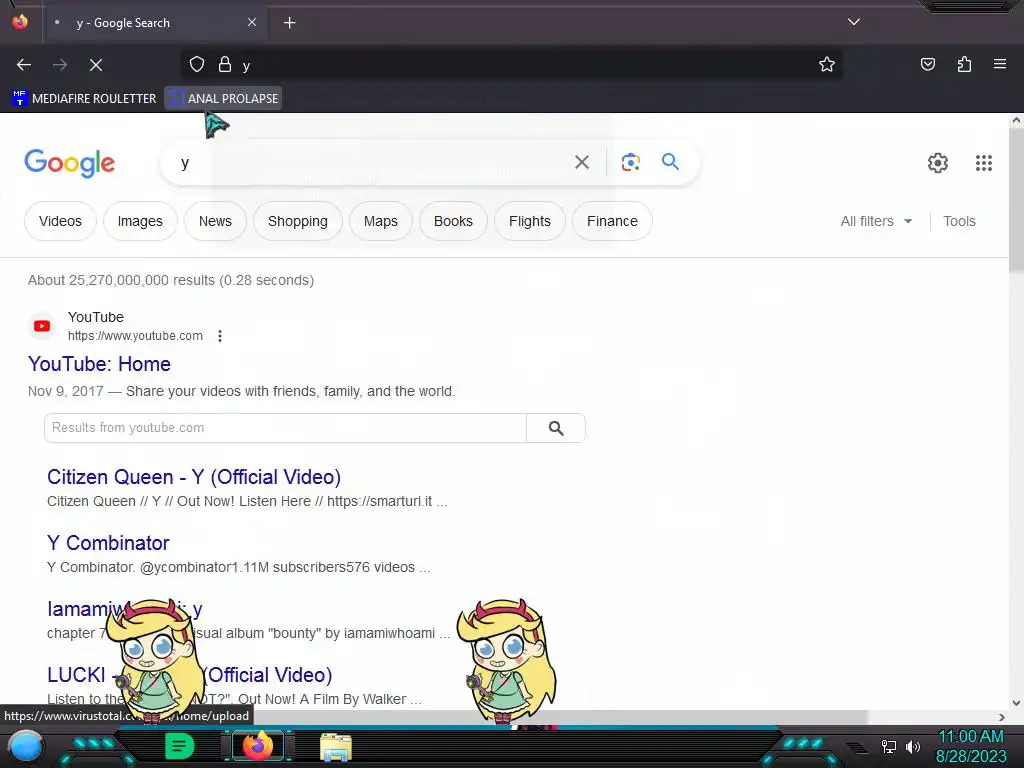Search within youtube.com using the magnifier button
Screen dimensions: 1024x768
(x=556, y=428)
